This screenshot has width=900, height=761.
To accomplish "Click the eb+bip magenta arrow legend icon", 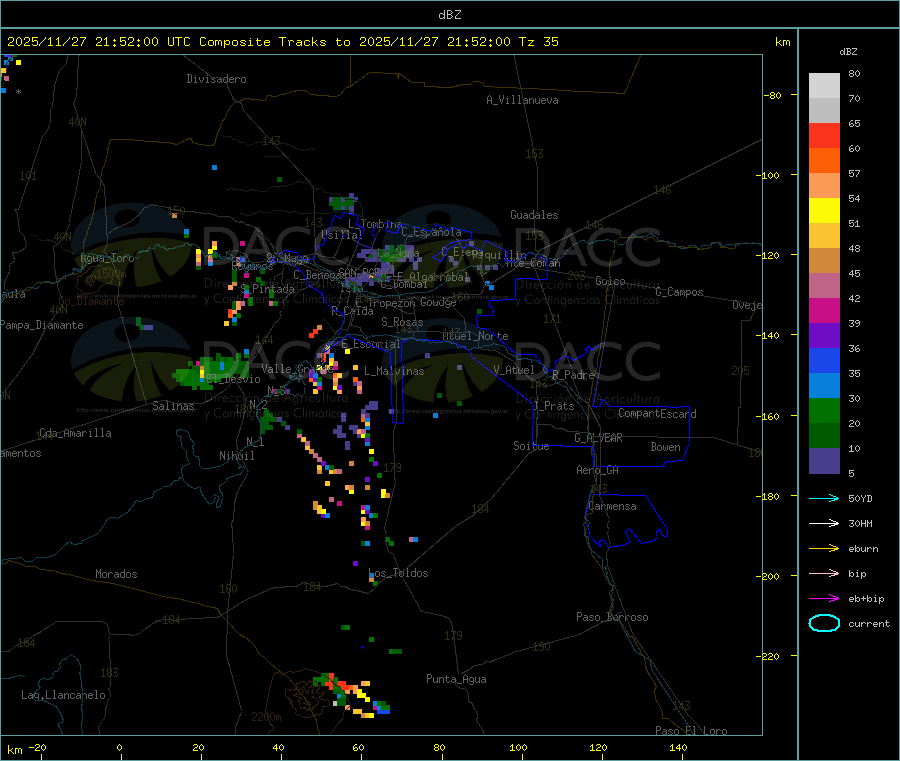I will tap(824, 599).
